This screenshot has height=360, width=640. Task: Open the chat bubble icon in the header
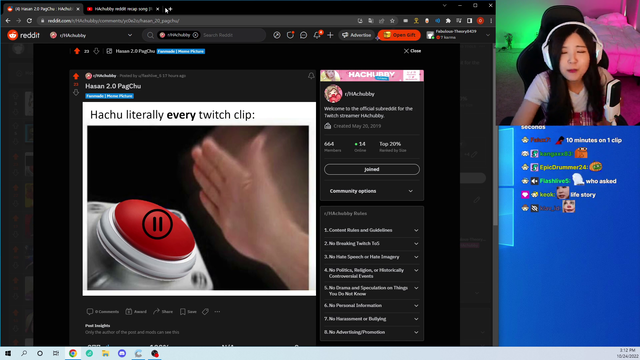pos(303,35)
